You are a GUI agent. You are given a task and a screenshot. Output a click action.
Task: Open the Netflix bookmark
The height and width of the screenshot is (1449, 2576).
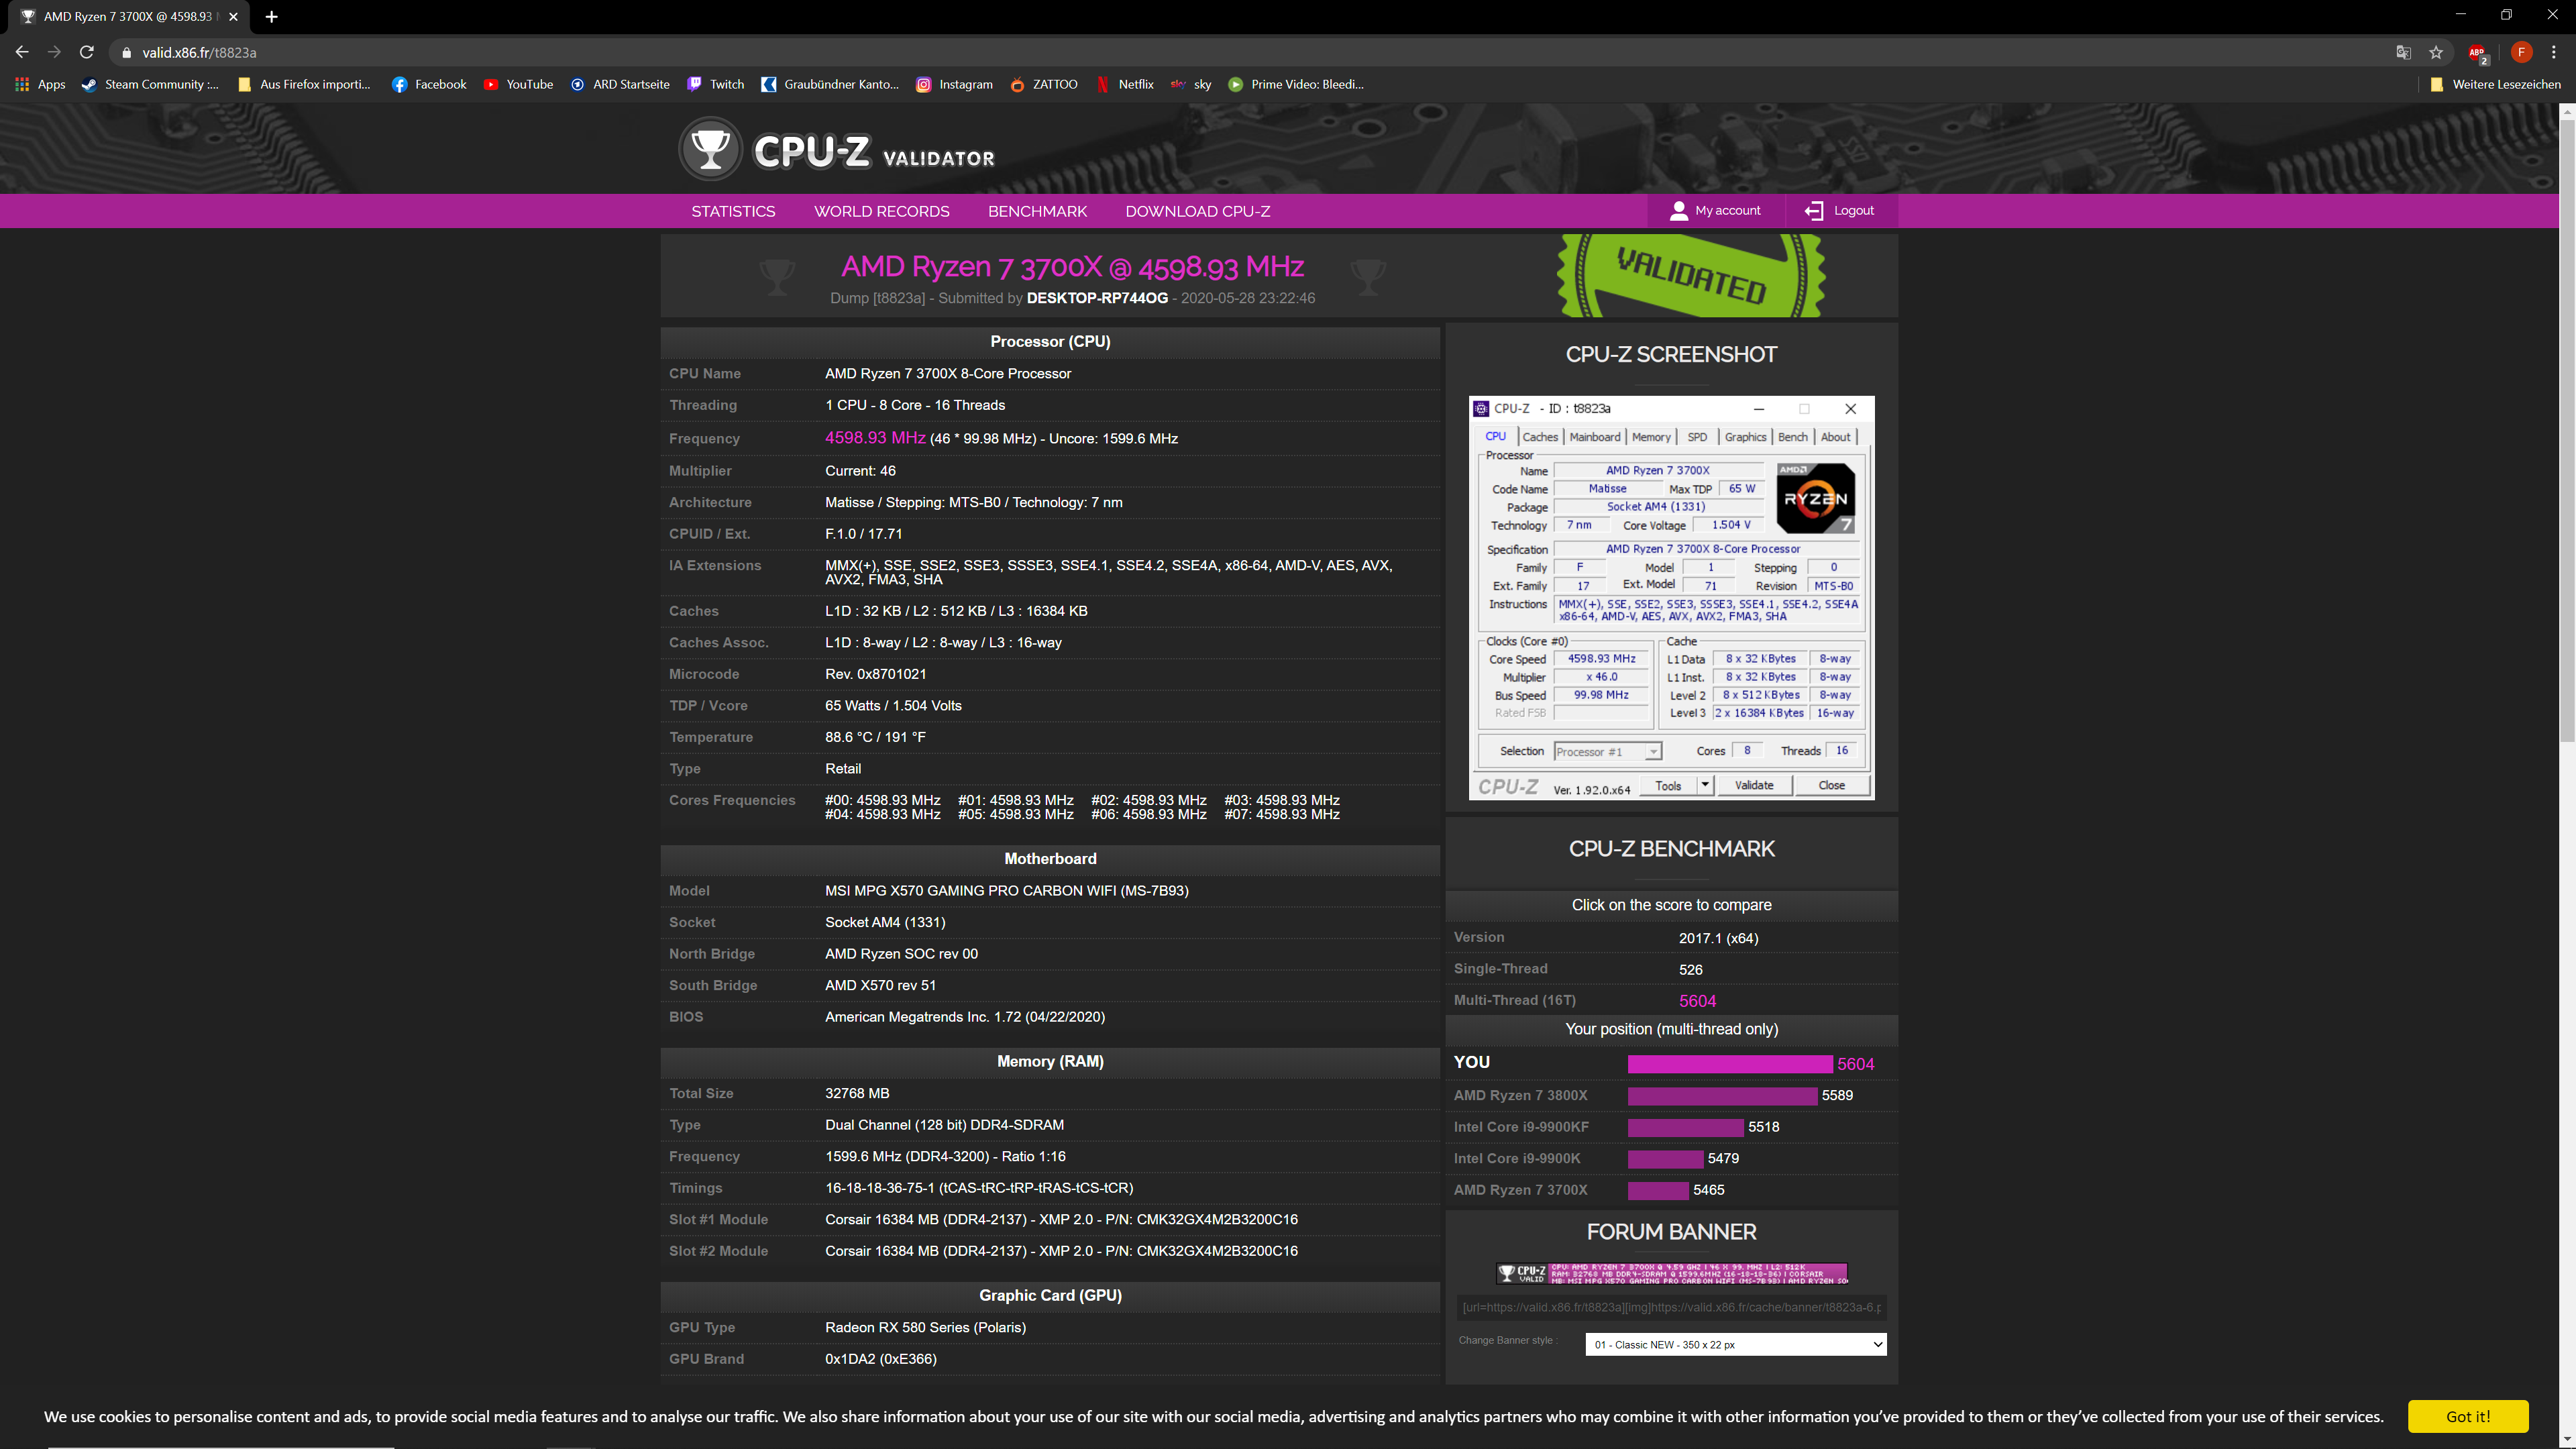coord(1125,84)
